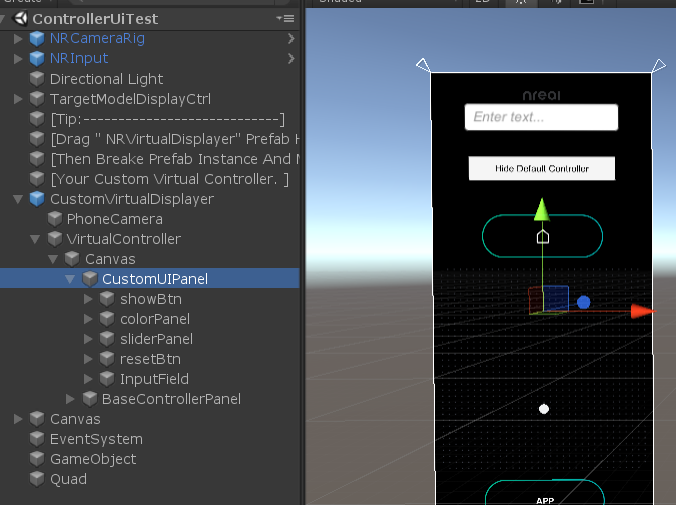Expand the colorPanel node
Image resolution: width=676 pixels, height=505 pixels.
coord(88,319)
